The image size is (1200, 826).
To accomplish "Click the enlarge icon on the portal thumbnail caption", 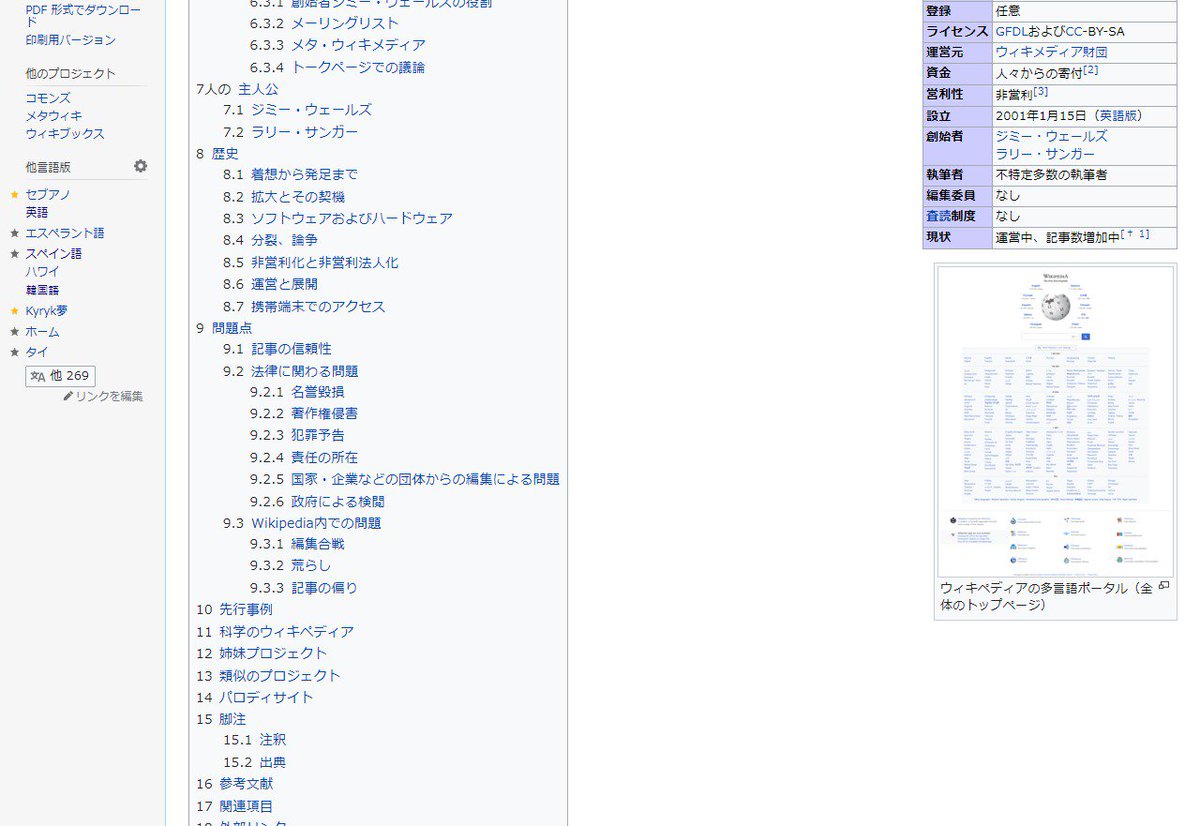I will 1163,586.
